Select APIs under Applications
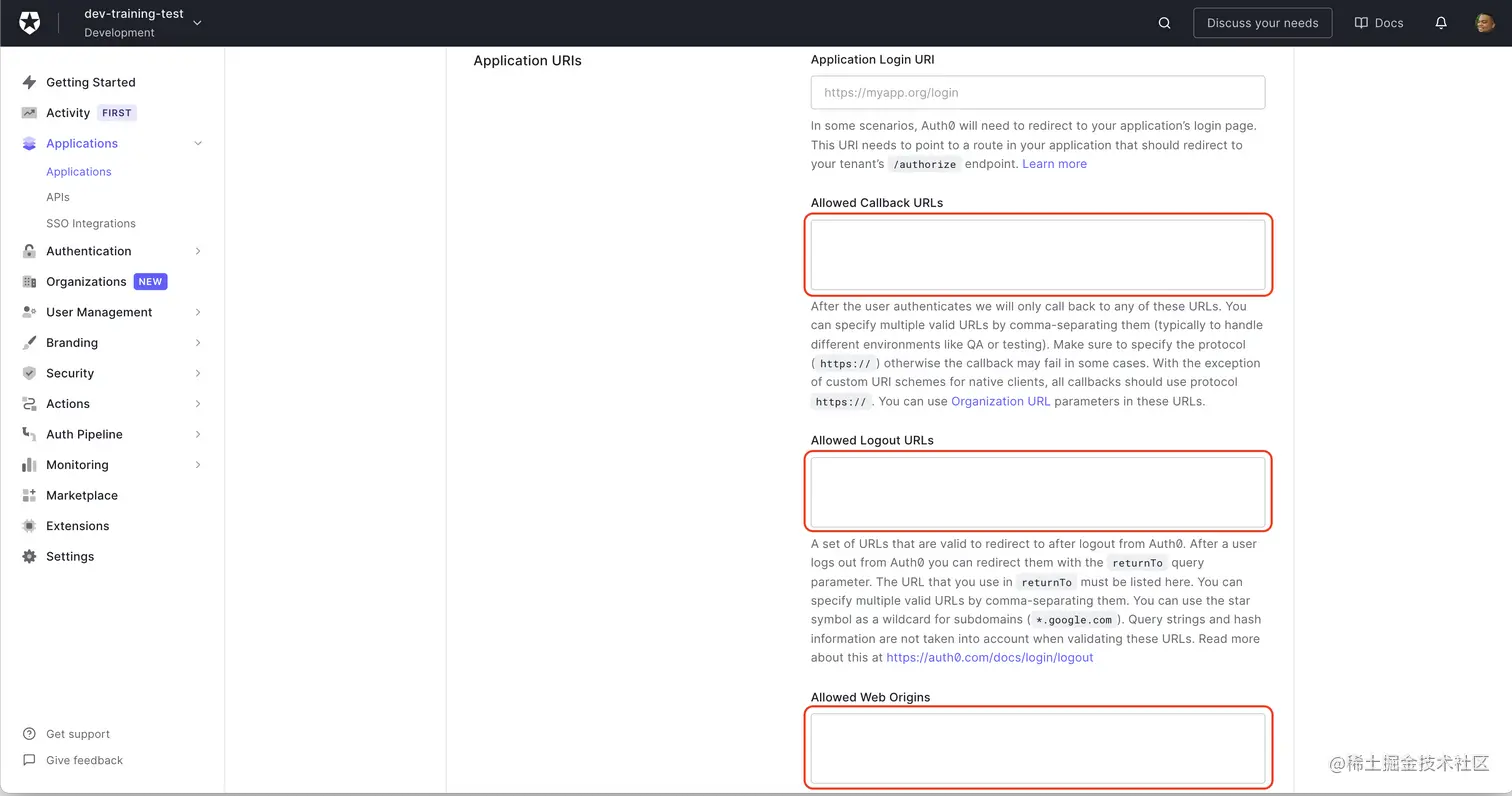 tap(57, 197)
